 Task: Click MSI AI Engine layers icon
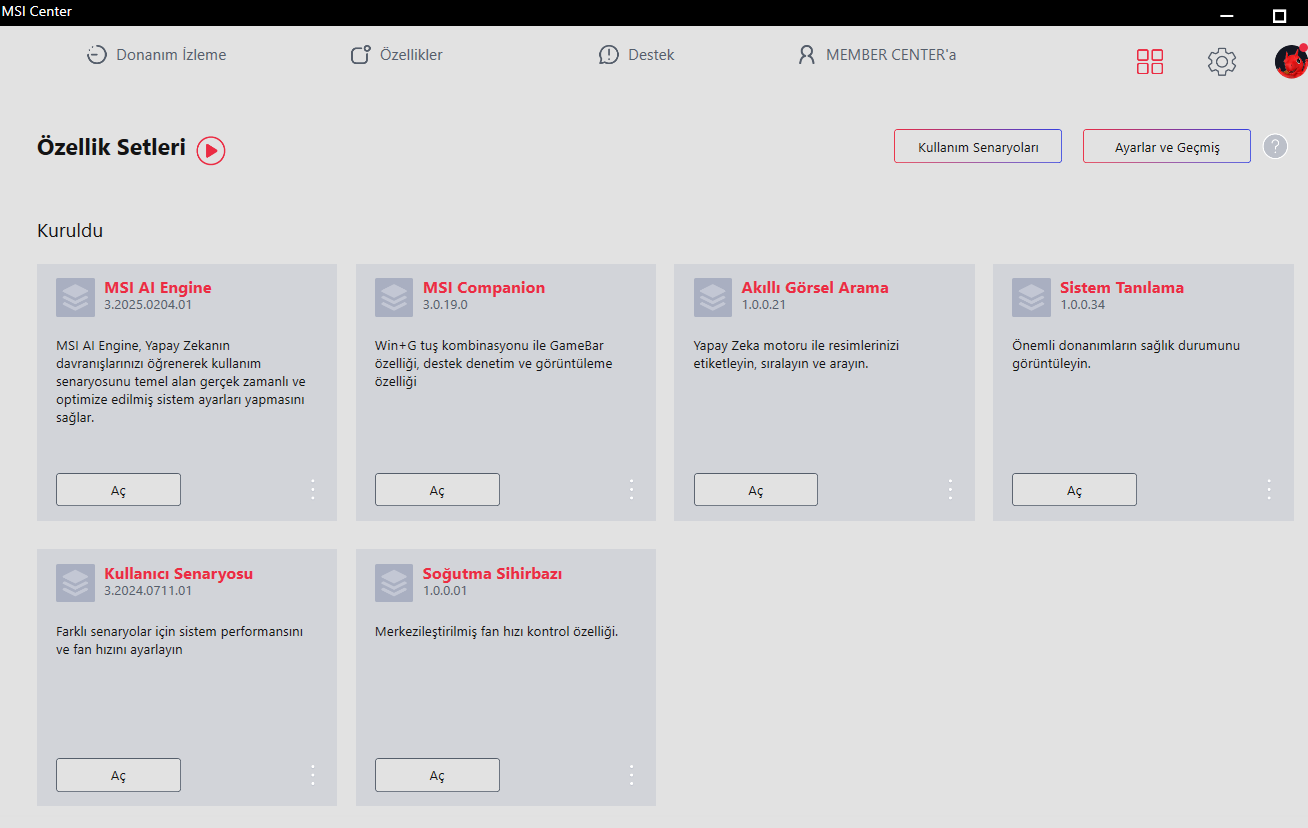[x=75, y=297]
